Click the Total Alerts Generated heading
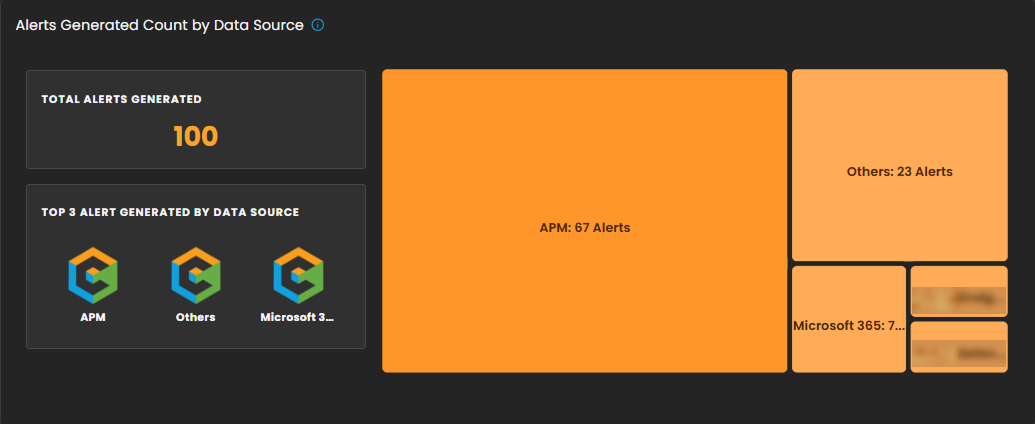Viewport: 1035px width, 424px height. pos(121,99)
